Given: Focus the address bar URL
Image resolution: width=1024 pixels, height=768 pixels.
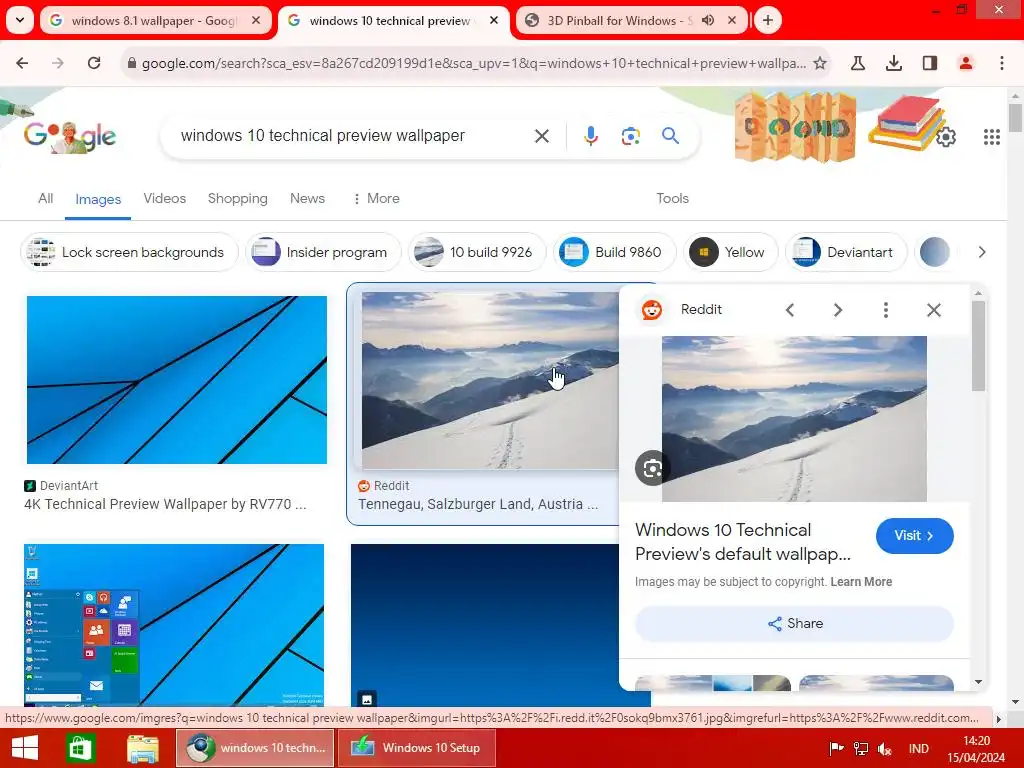Looking at the screenshot, I should (473, 63).
